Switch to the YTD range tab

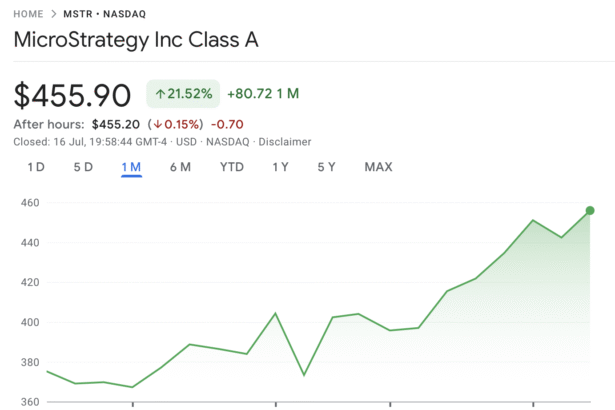232,167
